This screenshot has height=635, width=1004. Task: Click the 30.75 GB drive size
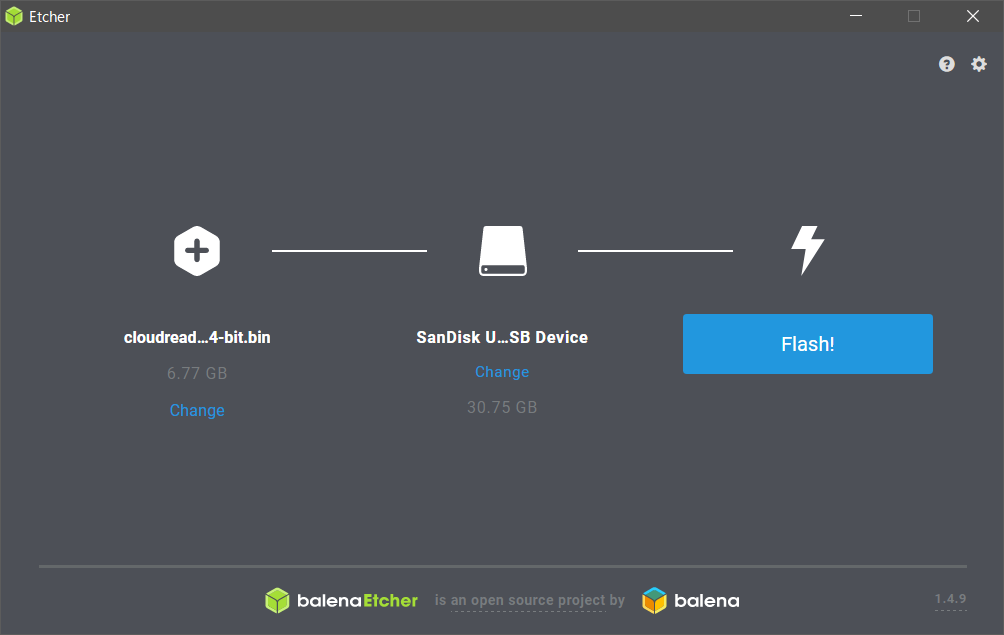coord(502,407)
